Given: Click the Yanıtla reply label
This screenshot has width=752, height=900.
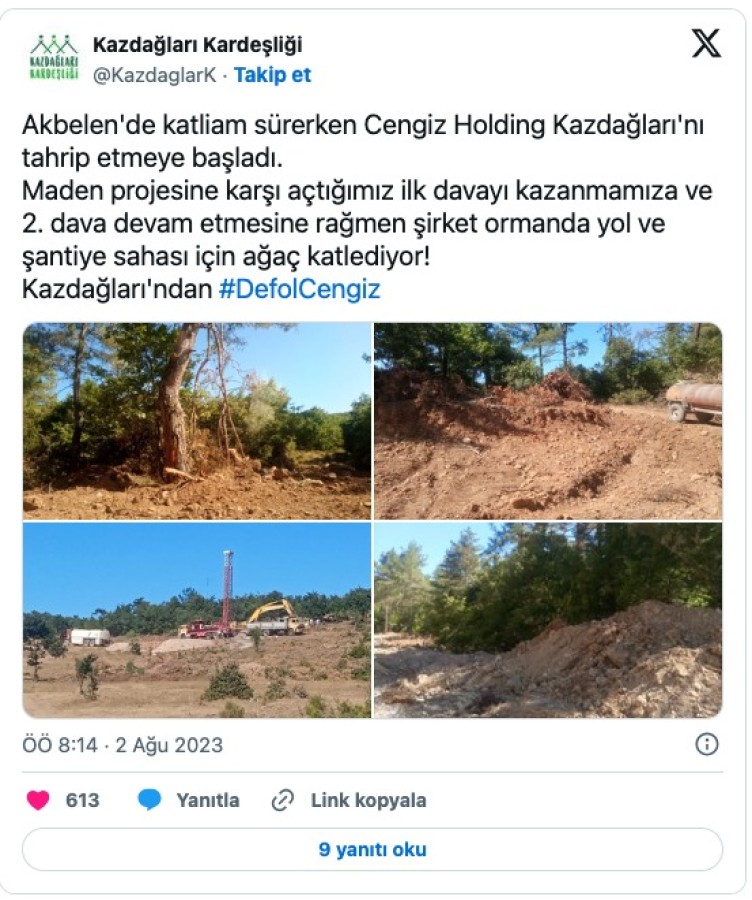Looking at the screenshot, I should pos(208,800).
